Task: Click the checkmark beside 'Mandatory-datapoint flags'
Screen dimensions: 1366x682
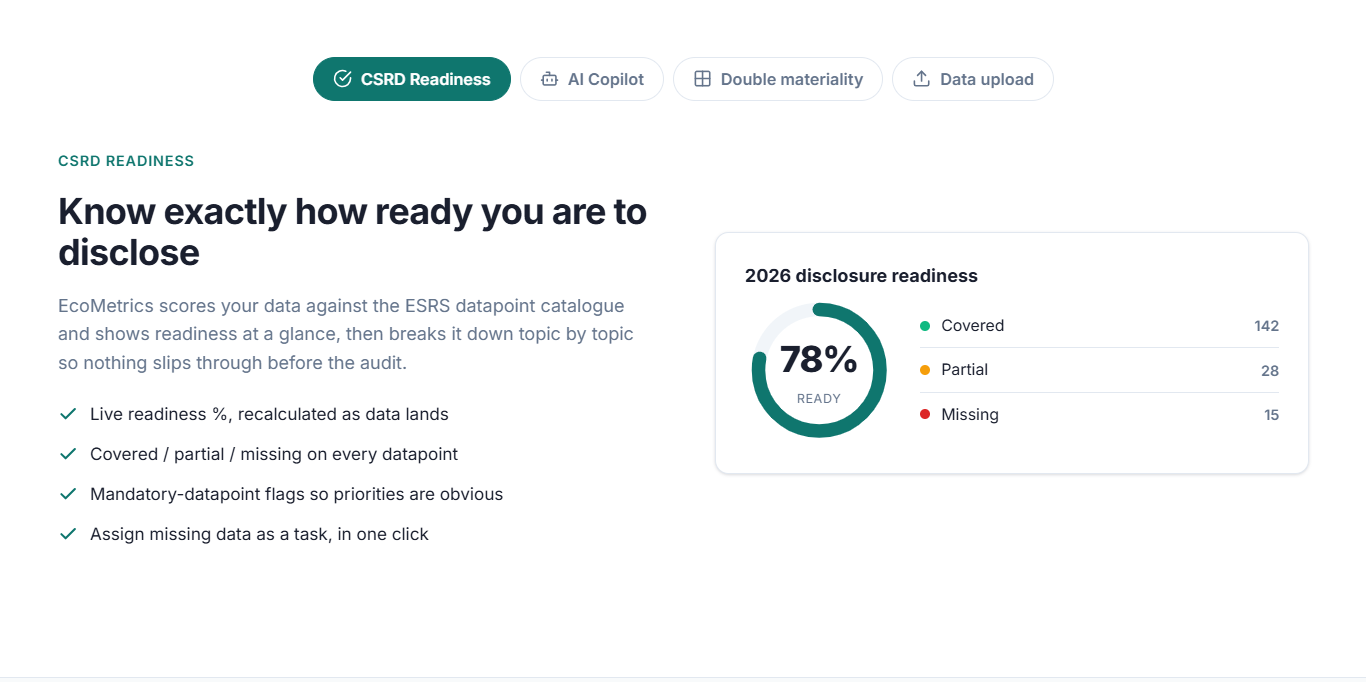Action: pos(68,494)
